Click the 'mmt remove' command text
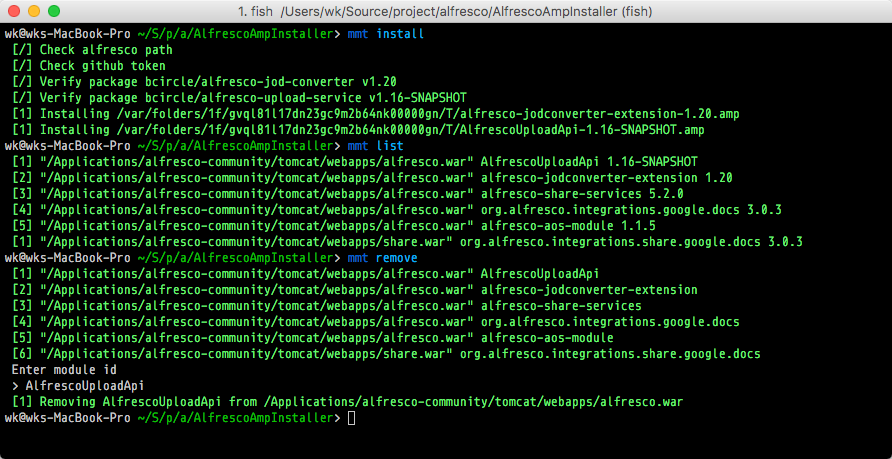 coord(382,258)
